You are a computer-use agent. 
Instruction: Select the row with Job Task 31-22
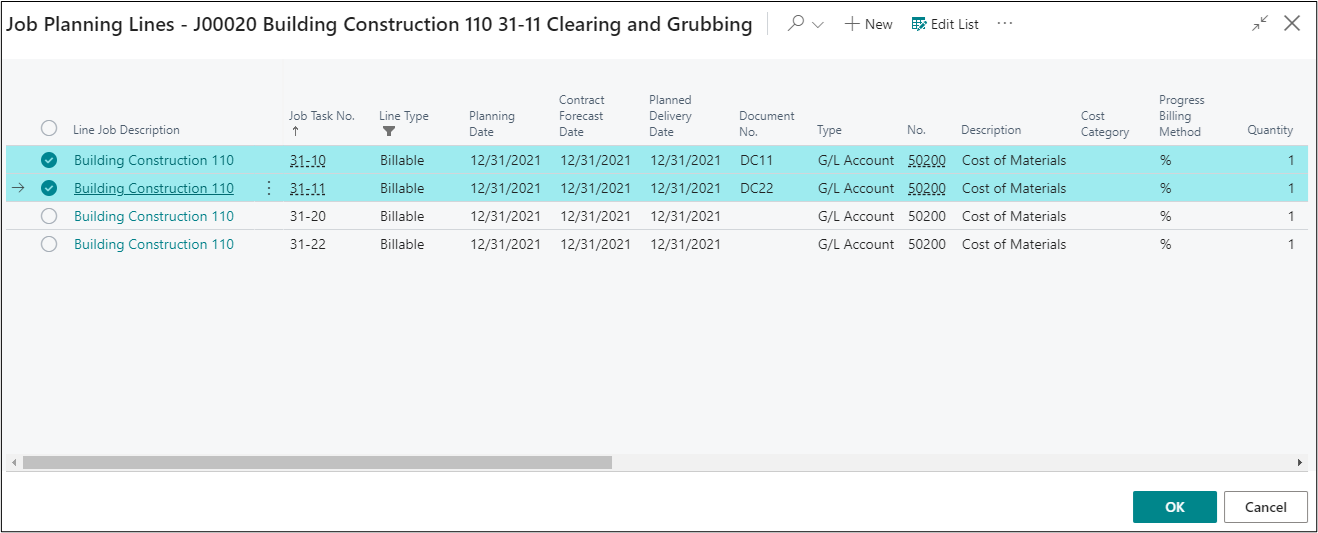coord(49,244)
